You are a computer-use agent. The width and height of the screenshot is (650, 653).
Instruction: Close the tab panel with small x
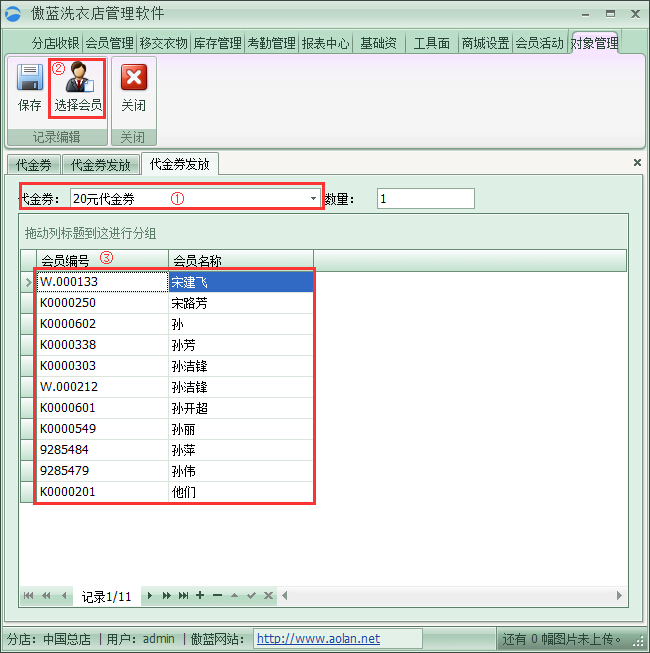(x=637, y=162)
